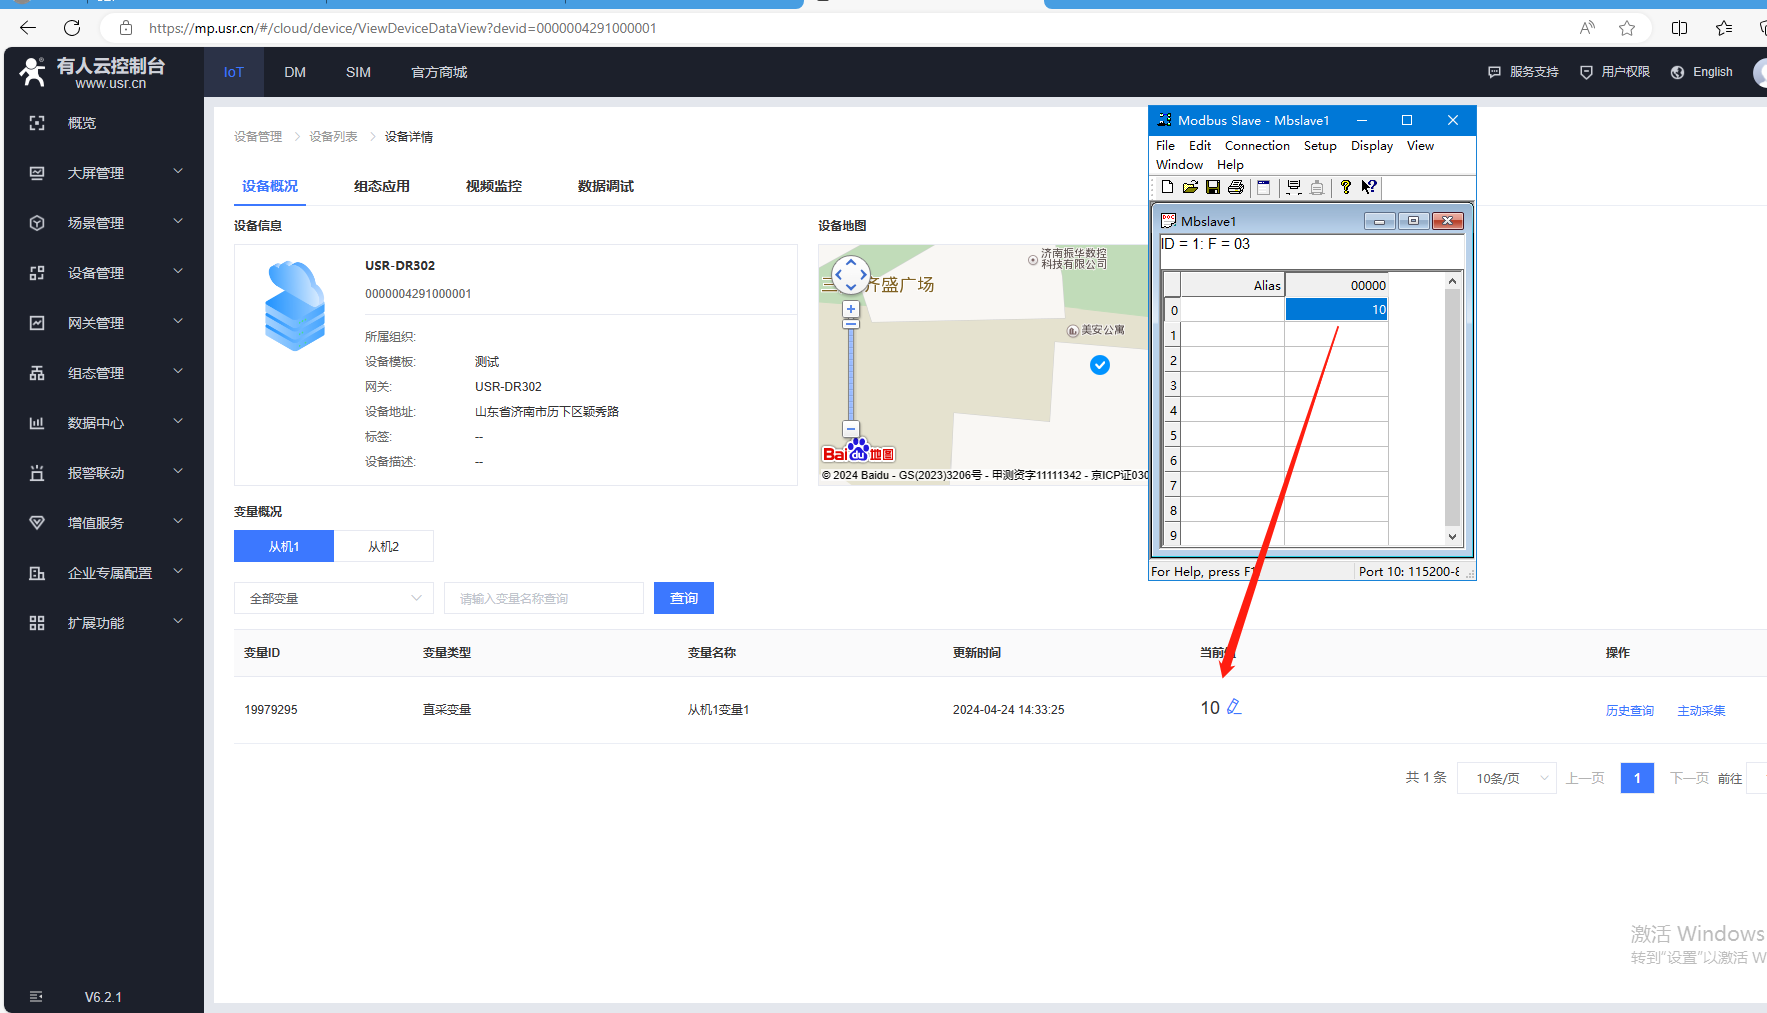Click the Open folder icon in Modbus Slave
This screenshot has width=1767, height=1013.
[1190, 187]
